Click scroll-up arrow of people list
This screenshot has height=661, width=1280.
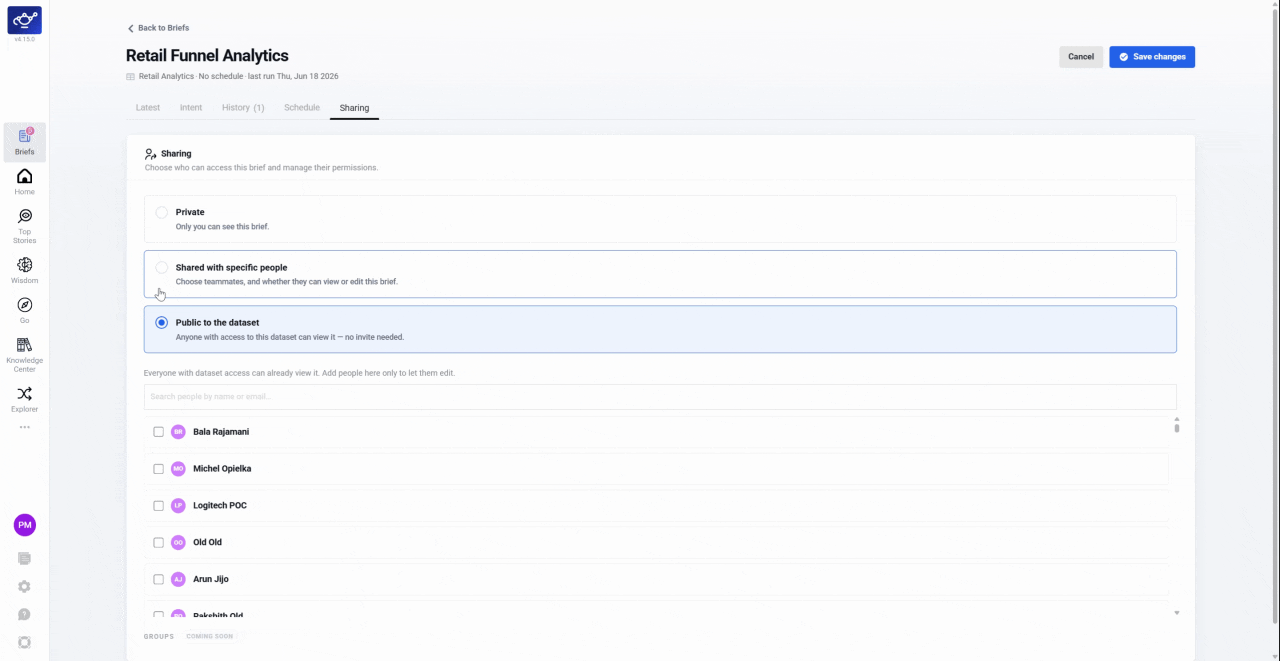pyautogui.click(x=1177, y=419)
